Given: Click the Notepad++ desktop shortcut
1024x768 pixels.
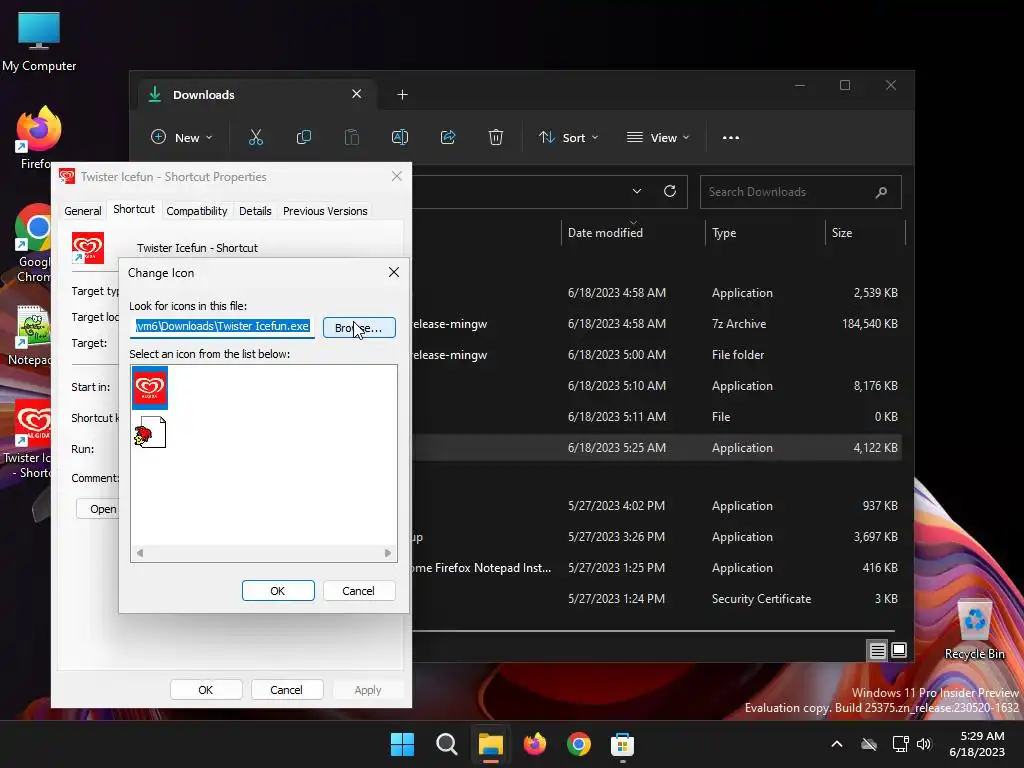Looking at the screenshot, I should click(31, 334).
